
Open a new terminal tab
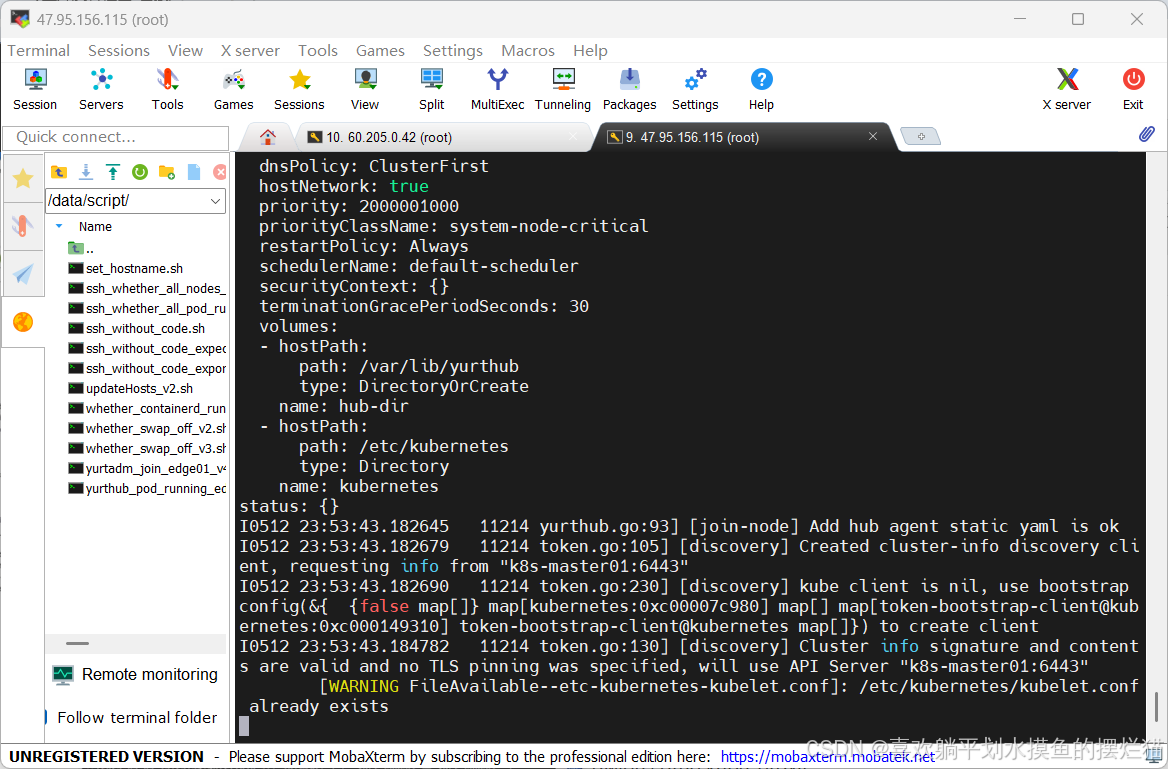point(921,136)
